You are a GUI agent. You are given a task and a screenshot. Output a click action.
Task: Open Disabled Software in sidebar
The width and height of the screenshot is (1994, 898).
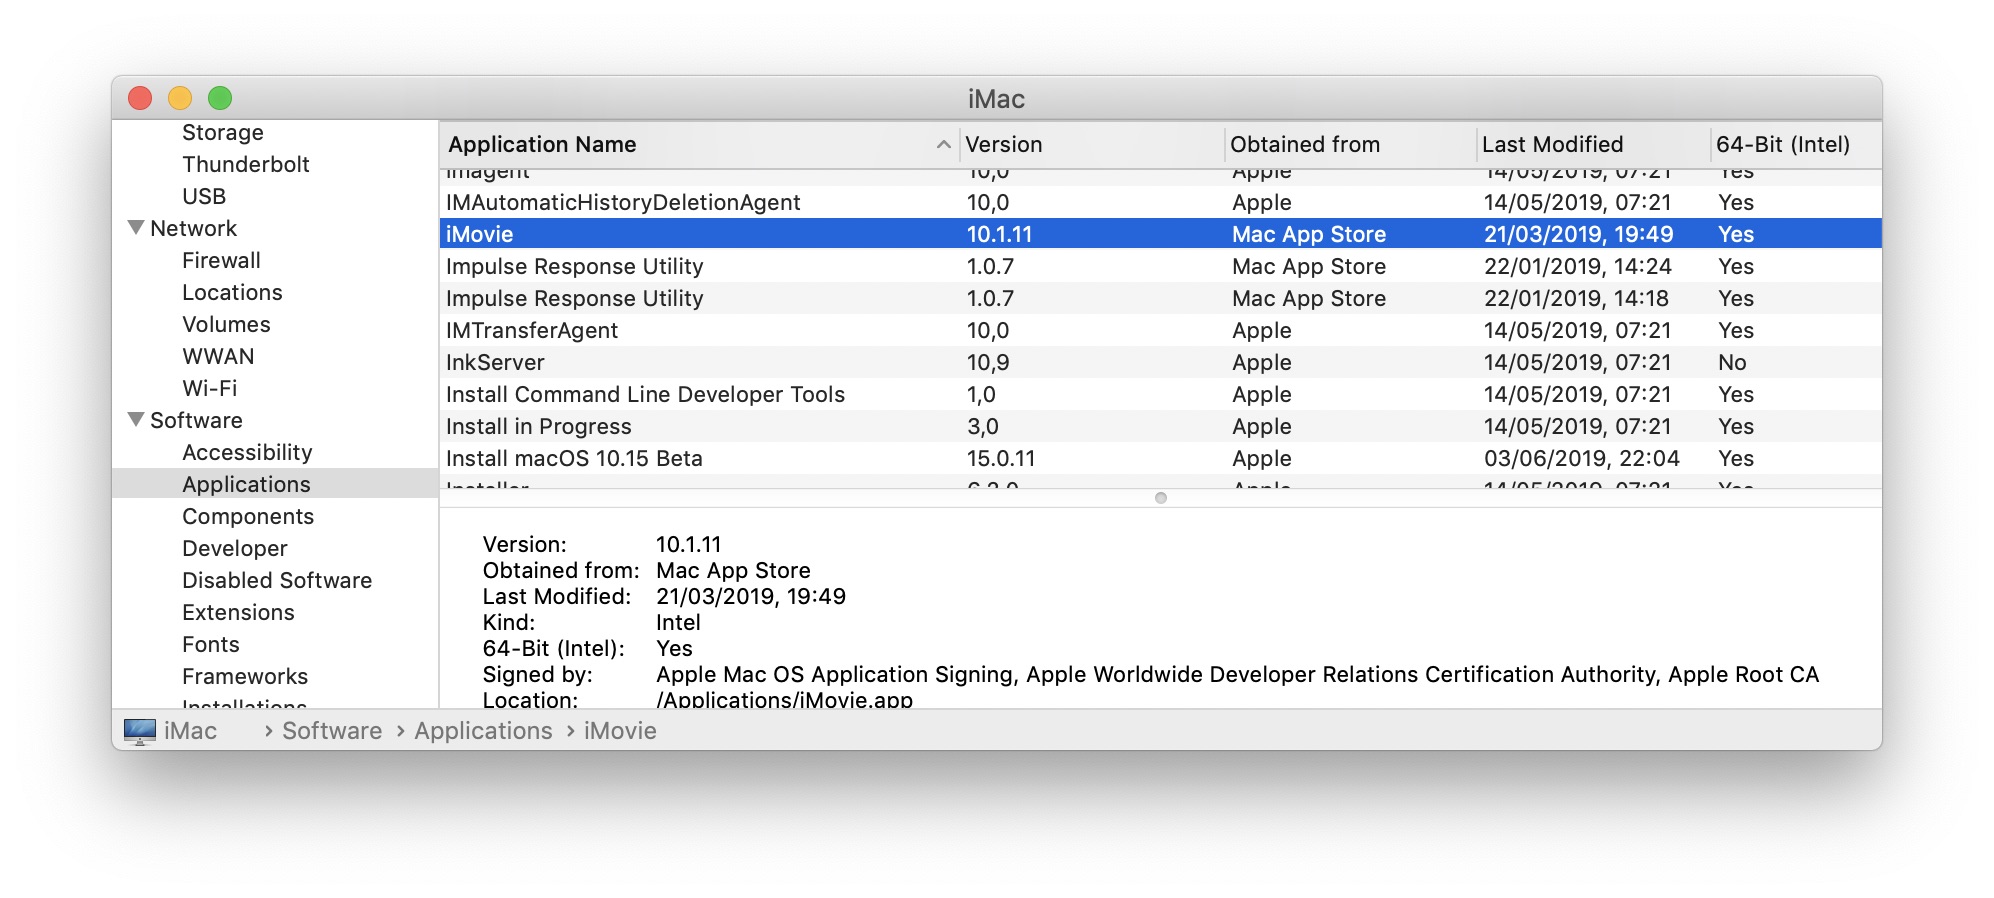tap(277, 580)
